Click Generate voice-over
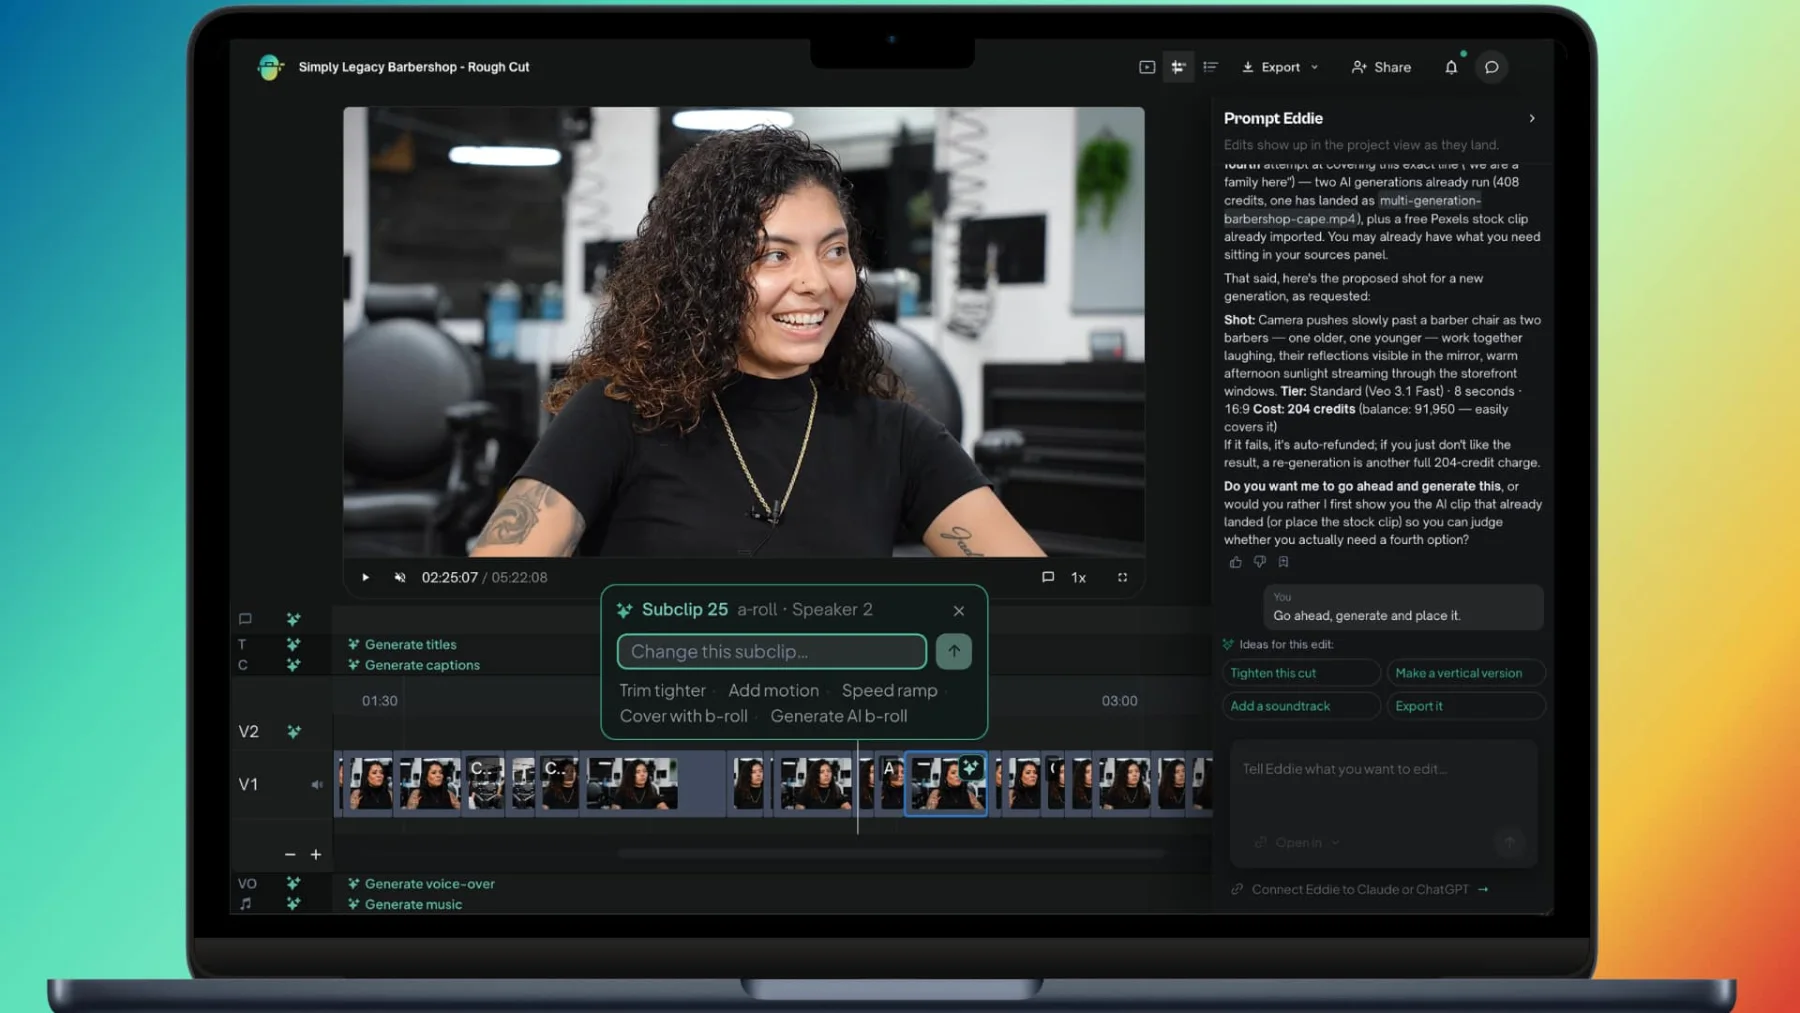Image resolution: width=1800 pixels, height=1013 pixels. tap(421, 884)
